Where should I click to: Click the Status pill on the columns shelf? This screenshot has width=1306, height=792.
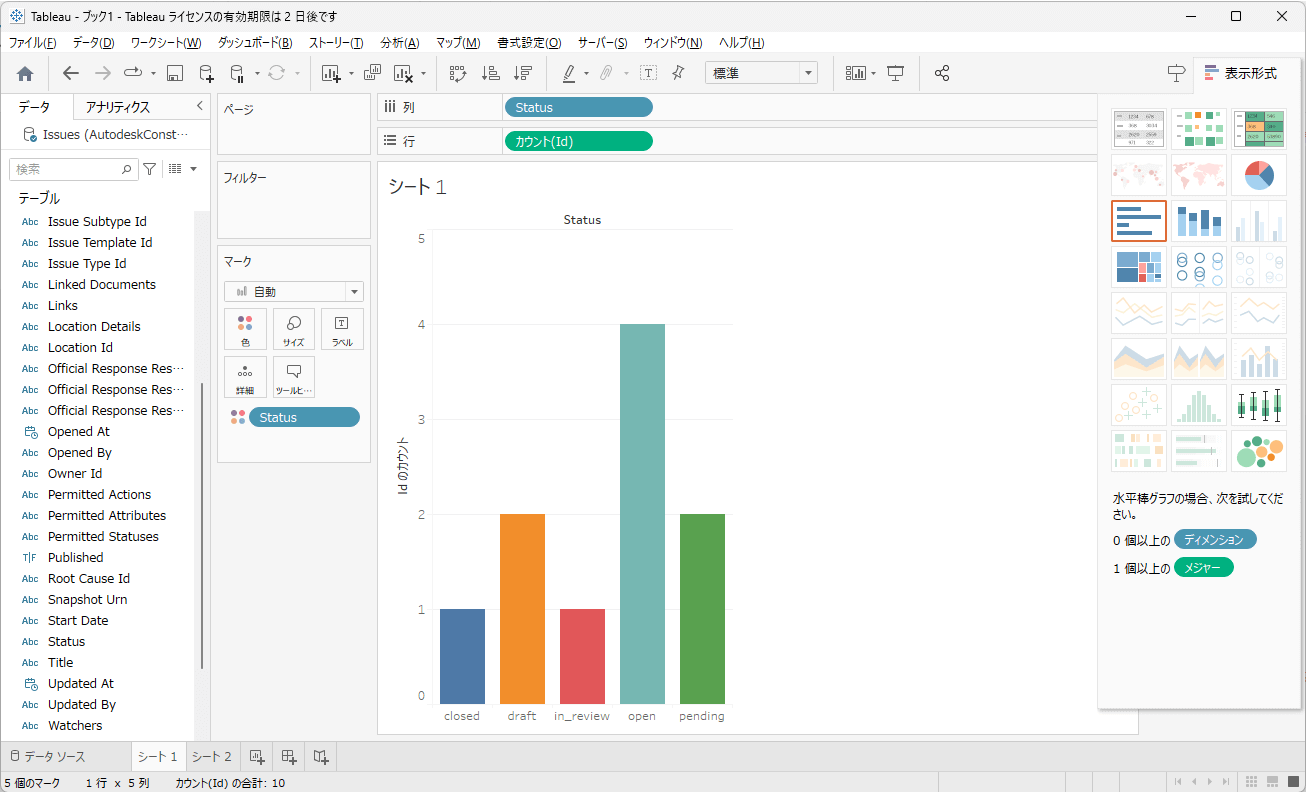(x=579, y=107)
